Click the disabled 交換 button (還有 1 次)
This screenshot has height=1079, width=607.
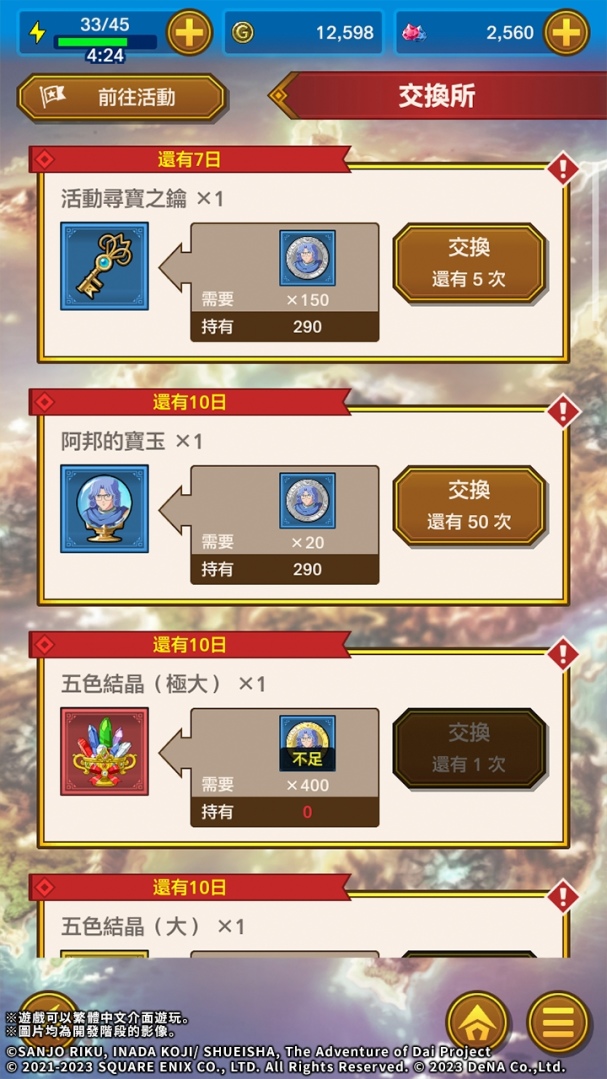(469, 749)
